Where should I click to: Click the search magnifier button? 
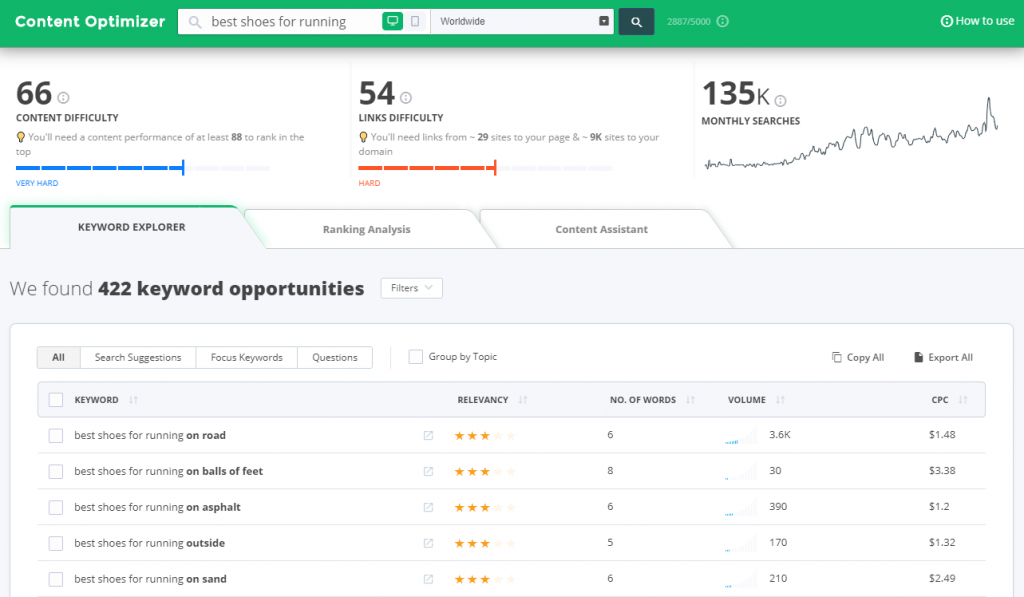point(636,22)
